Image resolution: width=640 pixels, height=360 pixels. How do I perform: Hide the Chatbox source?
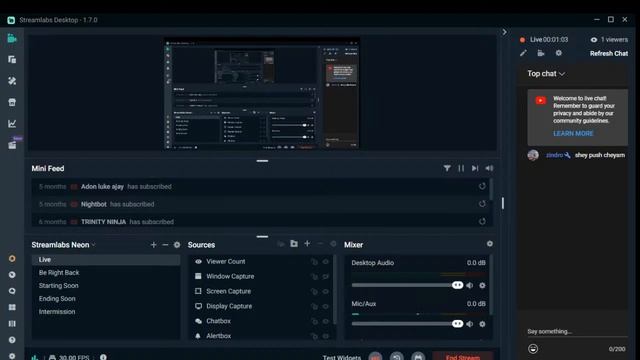[x=326, y=321]
